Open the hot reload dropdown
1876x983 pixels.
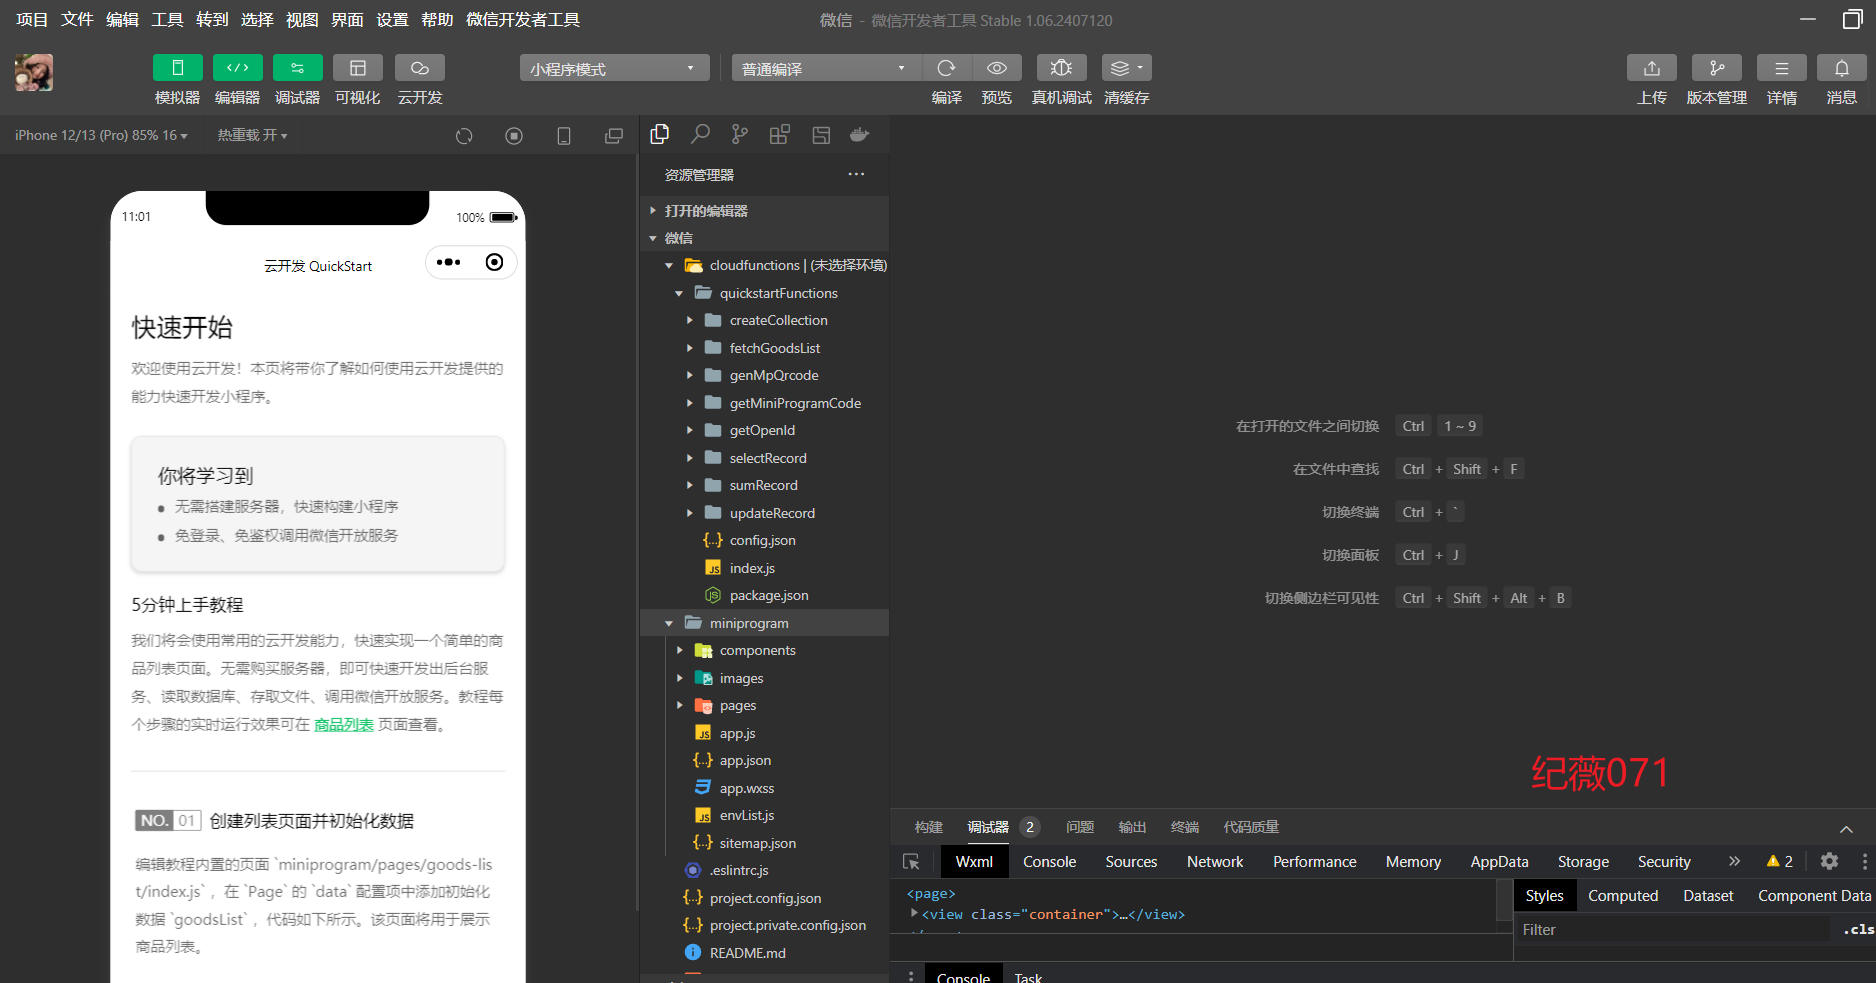(x=252, y=135)
